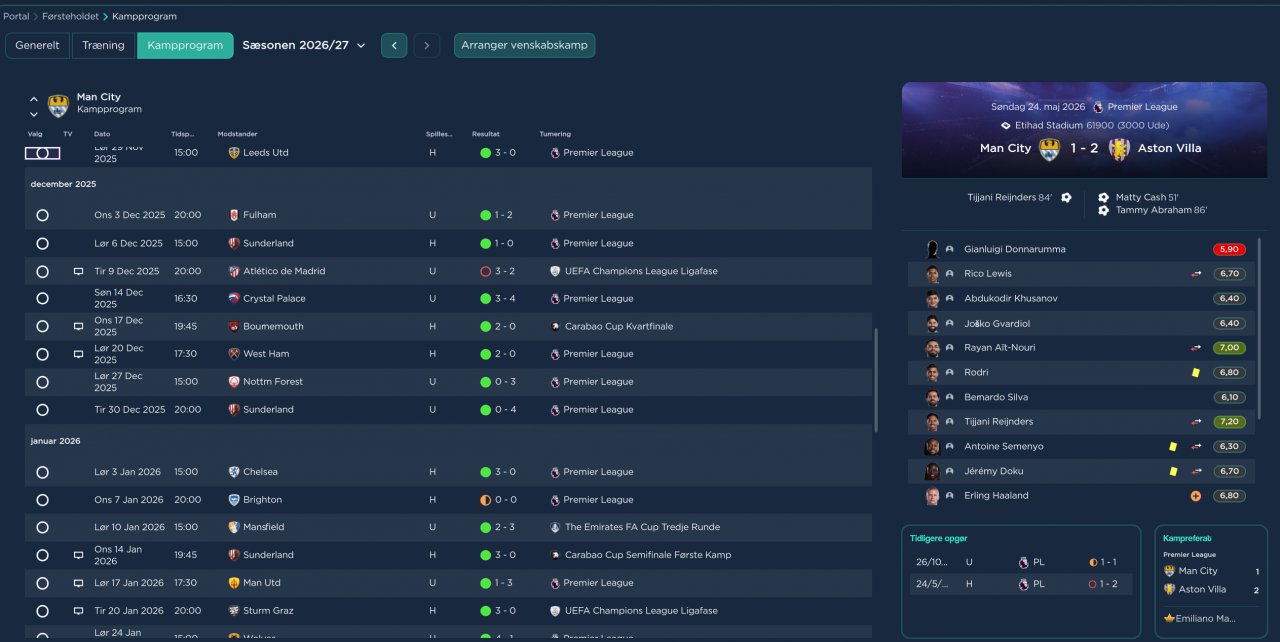Select the radio for West Ham match
This screenshot has height=642, width=1280.
point(42,354)
